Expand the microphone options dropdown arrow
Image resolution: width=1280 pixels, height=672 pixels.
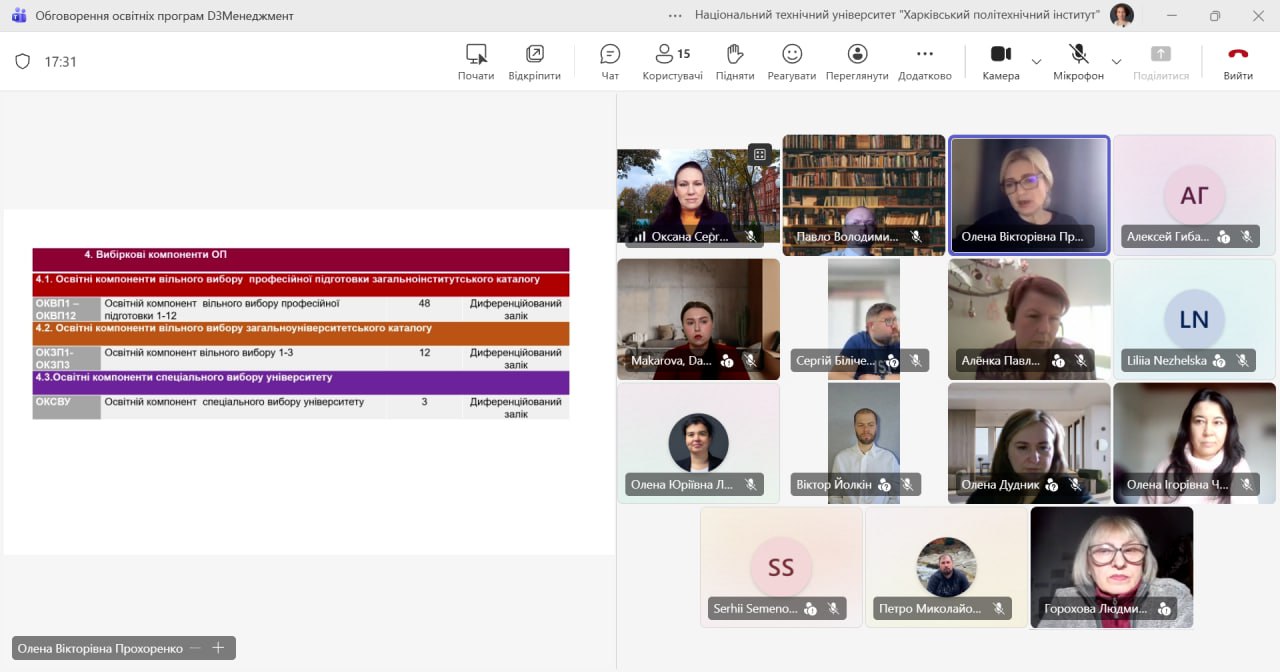1116,61
